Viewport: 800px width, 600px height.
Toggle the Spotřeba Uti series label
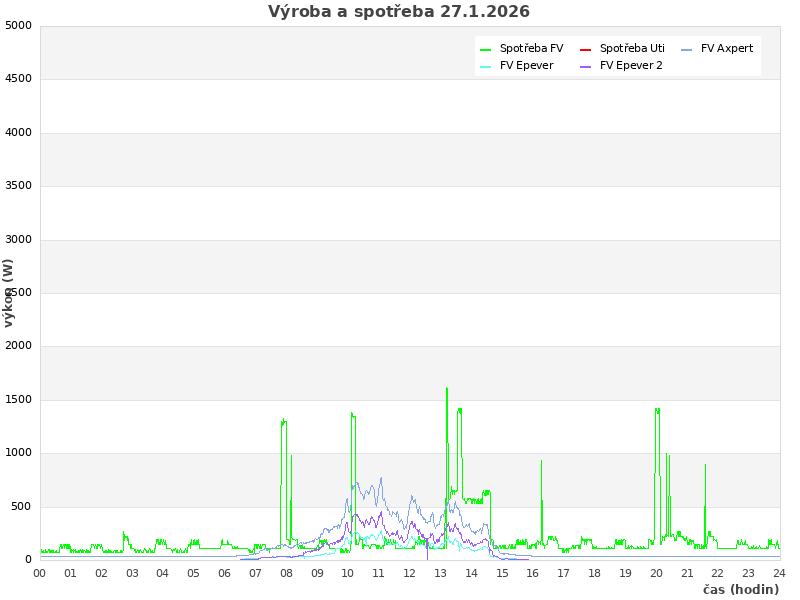point(632,48)
